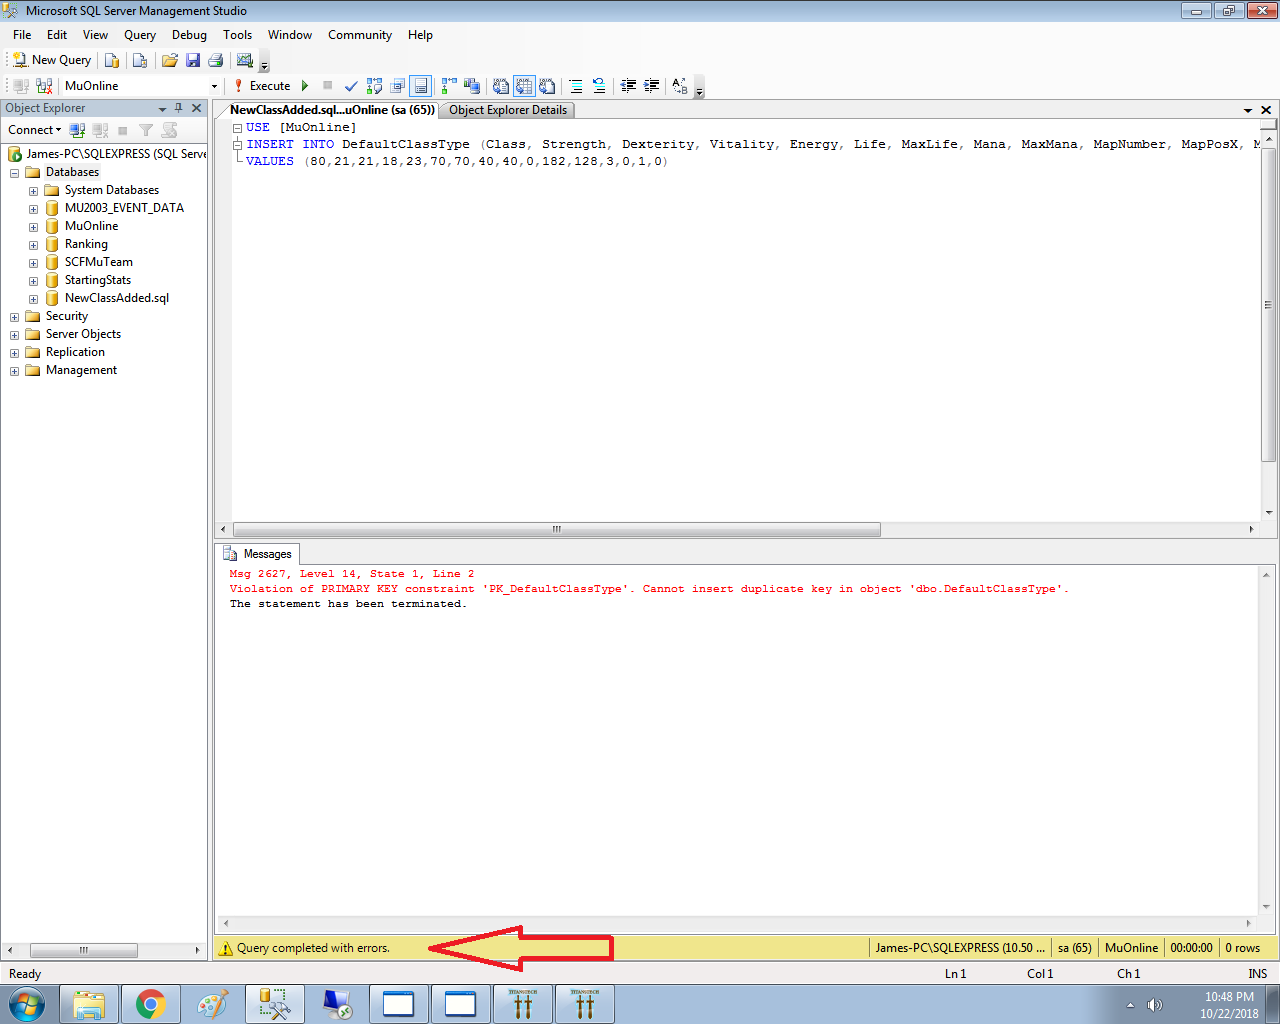Viewport: 1280px width, 1024px height.
Task: Open the active files list arrow
Action: (1248, 110)
